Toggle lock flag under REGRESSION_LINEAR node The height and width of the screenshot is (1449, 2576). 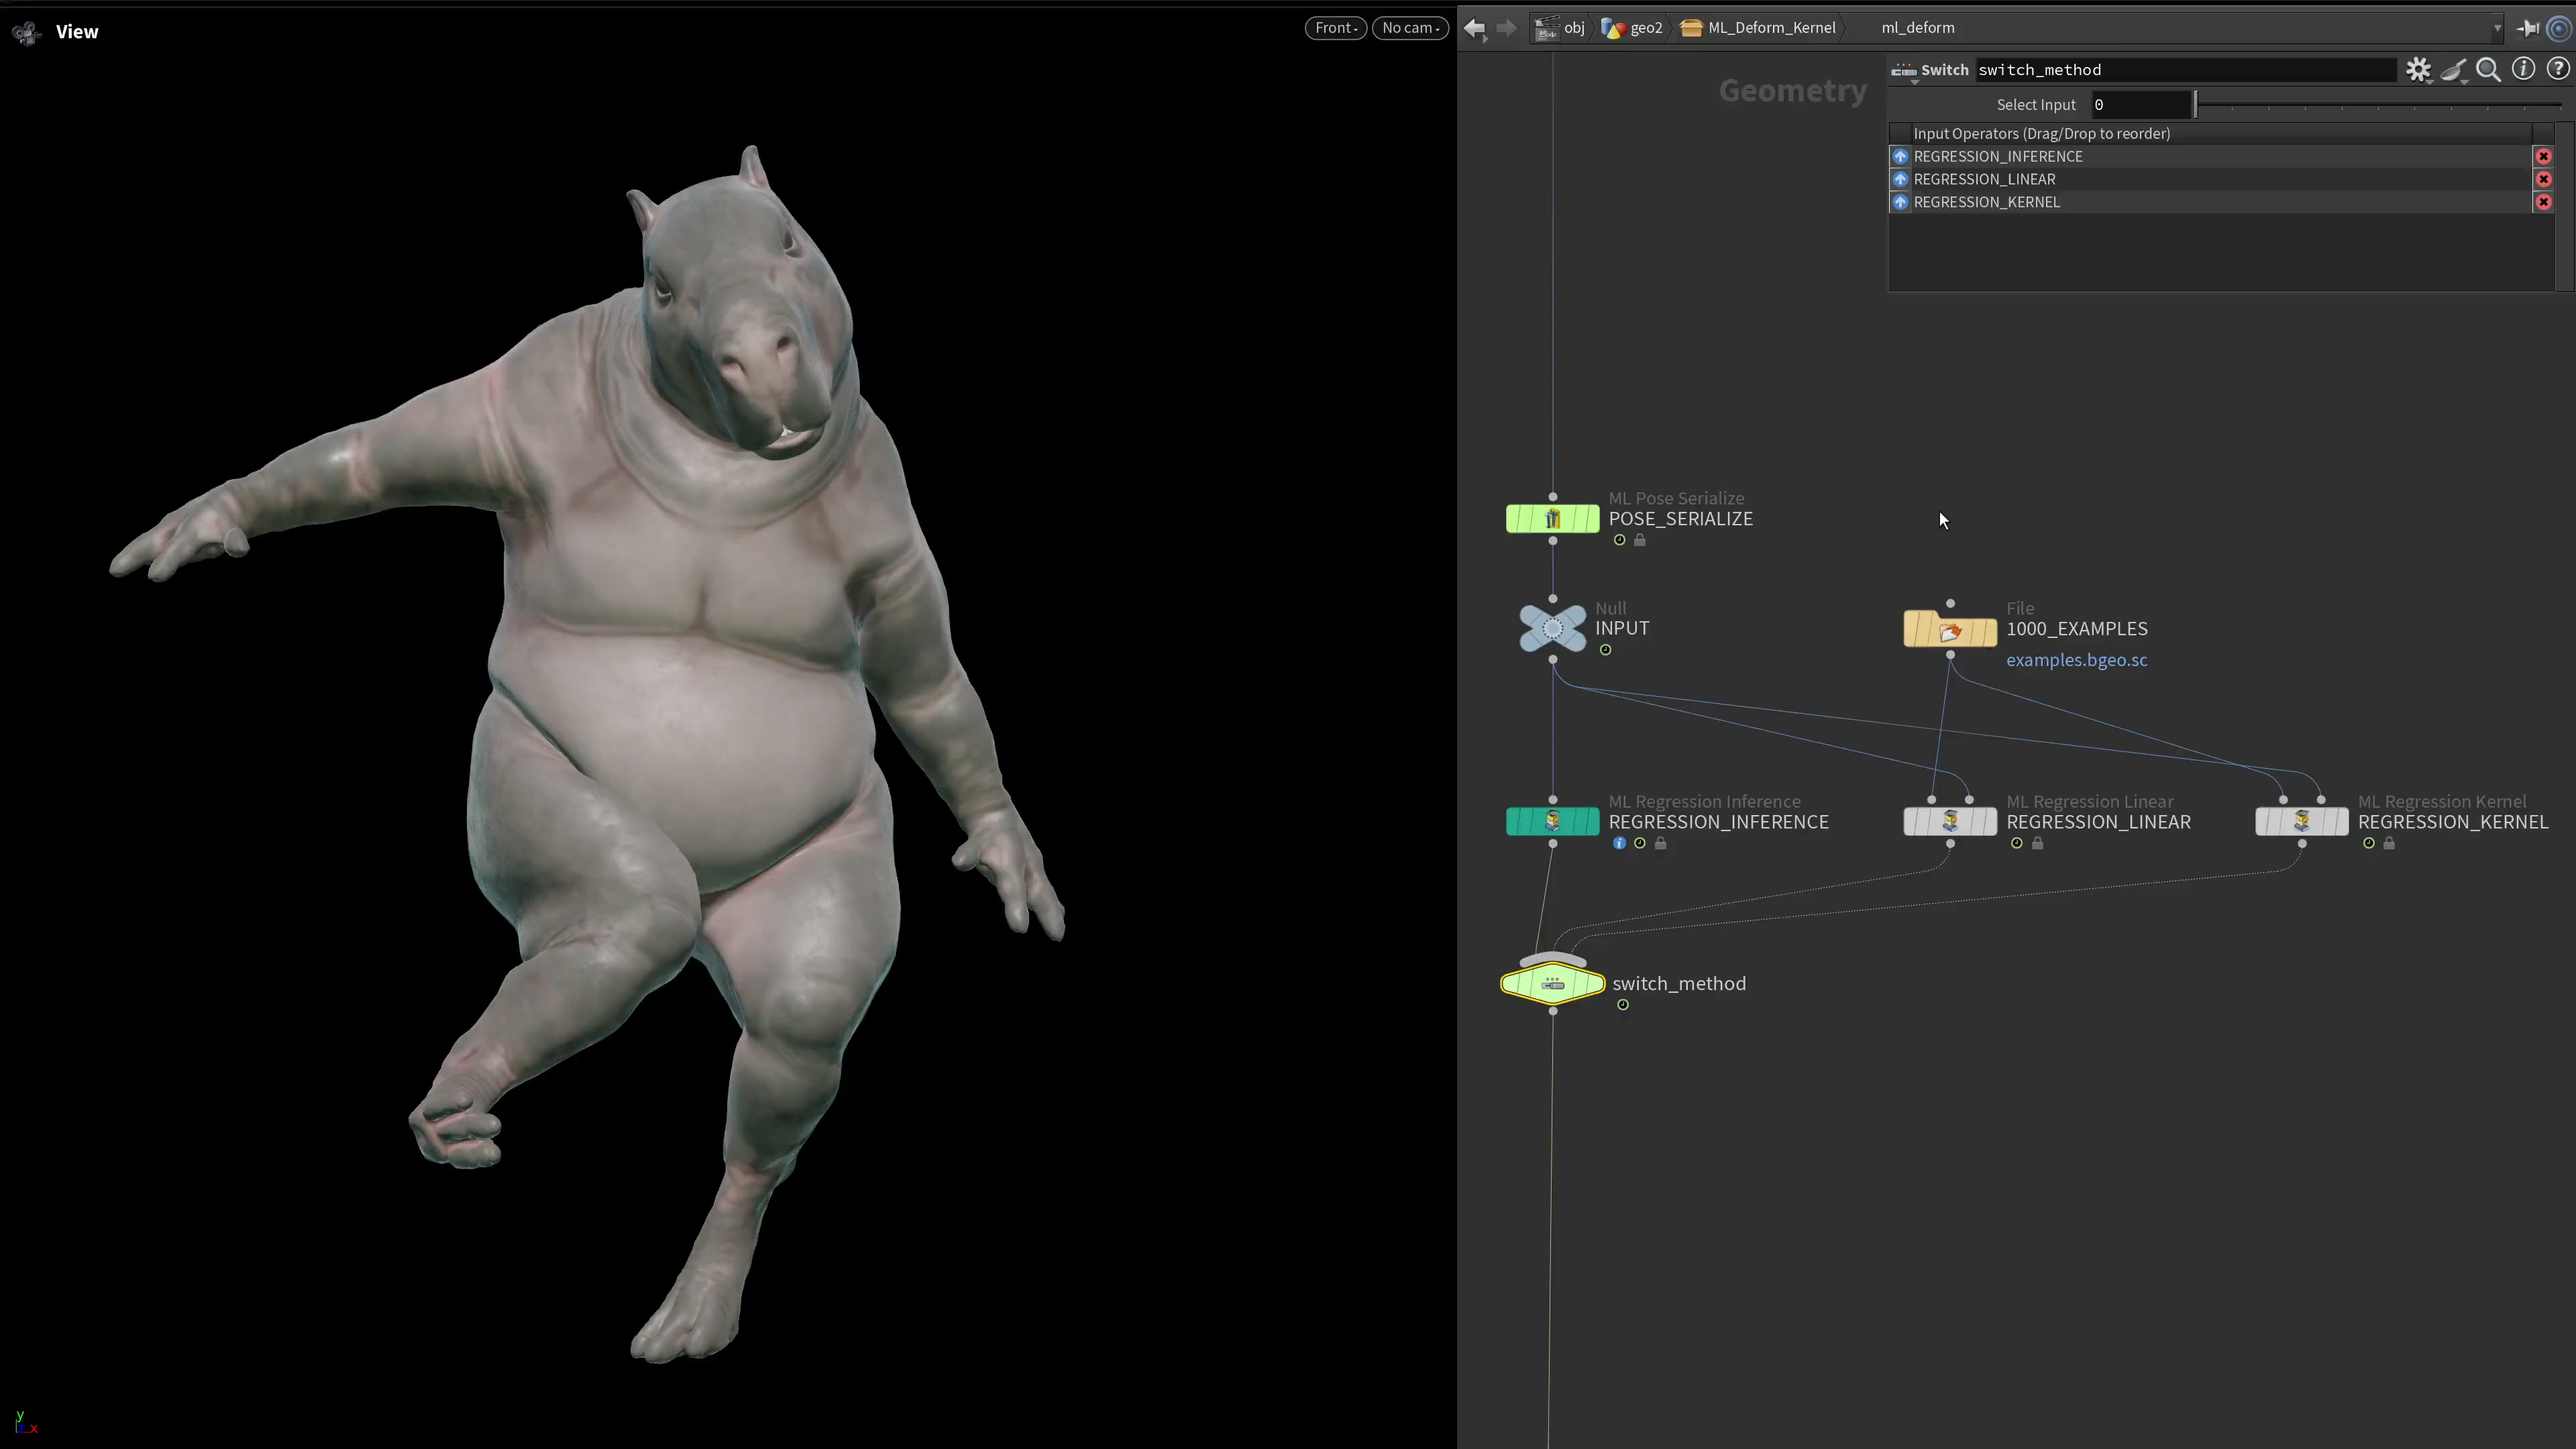click(2037, 843)
